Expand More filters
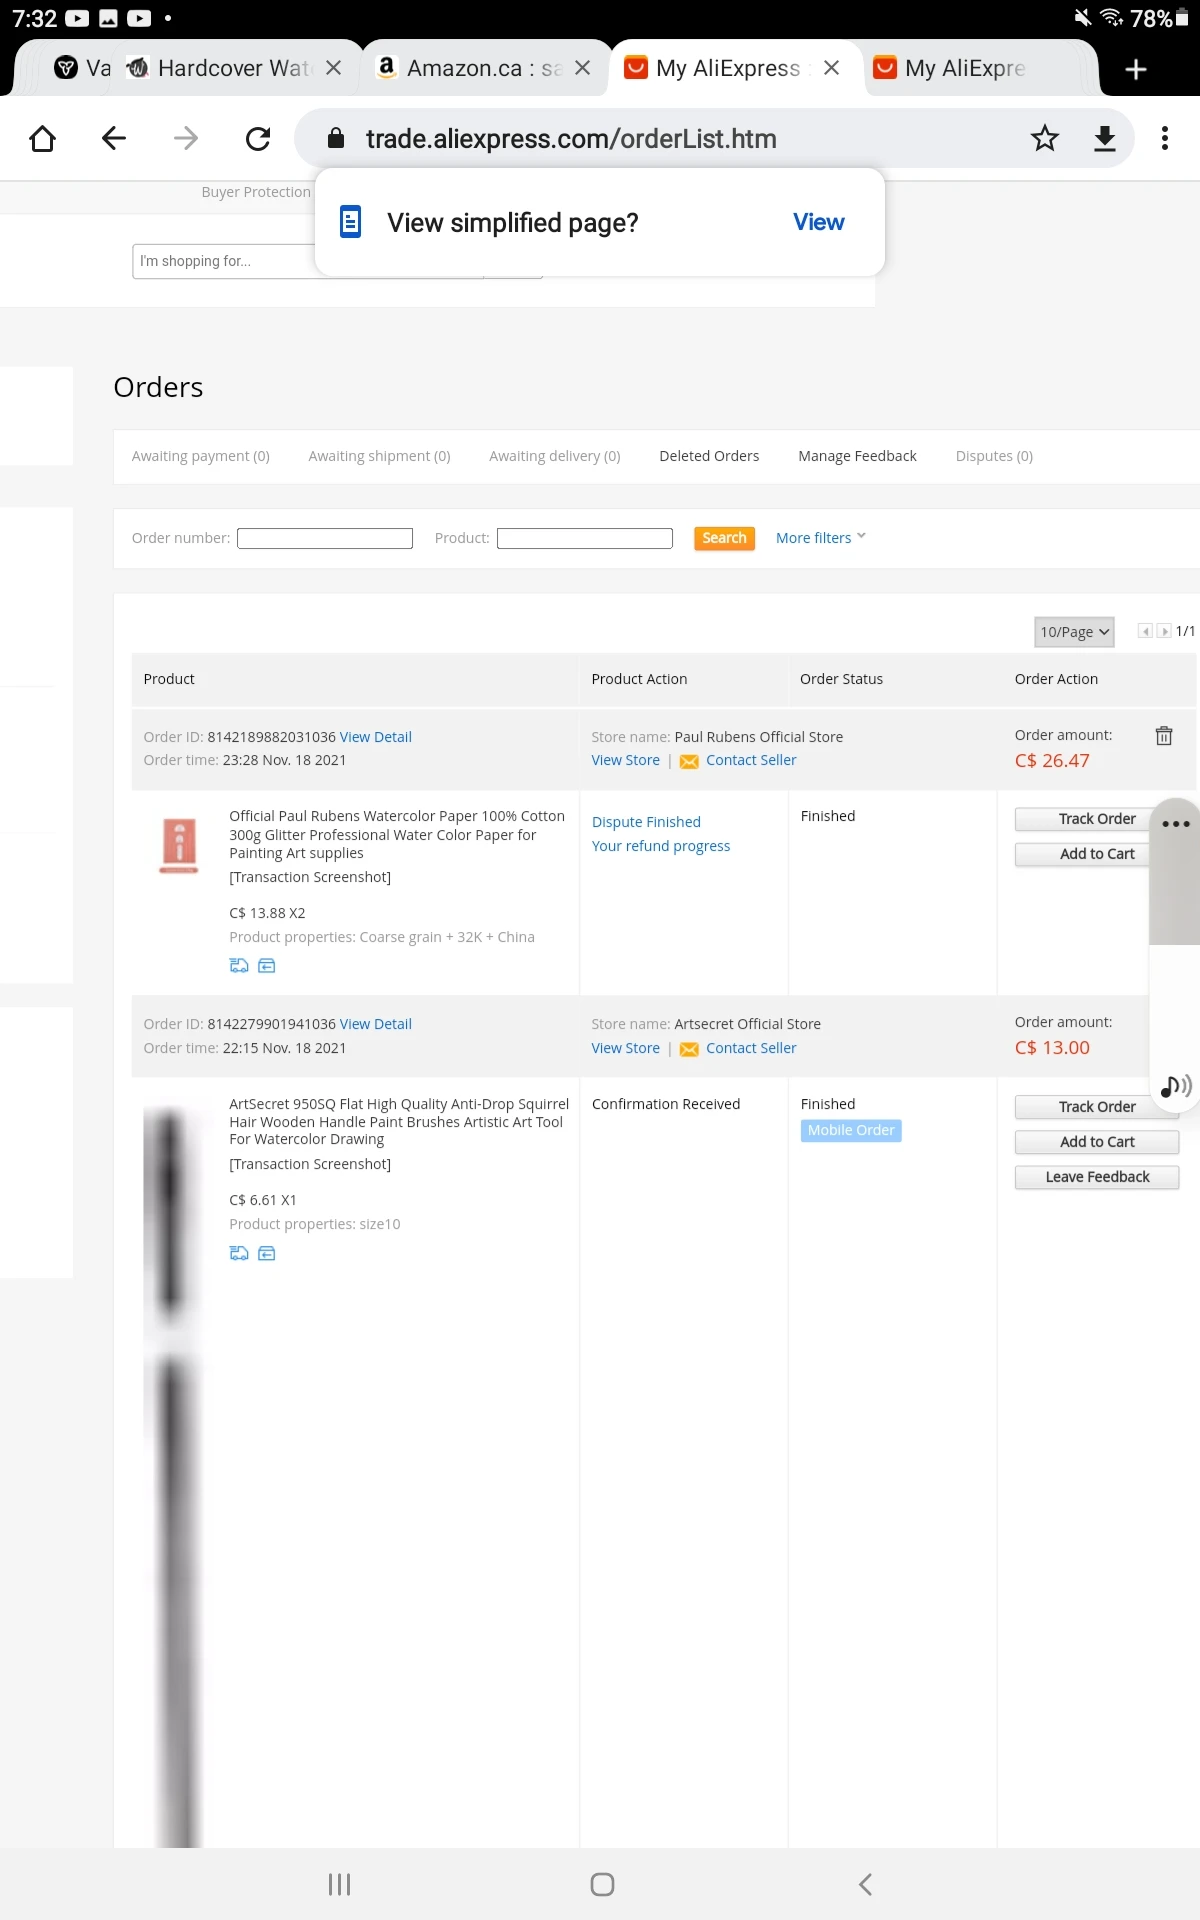 pos(821,538)
